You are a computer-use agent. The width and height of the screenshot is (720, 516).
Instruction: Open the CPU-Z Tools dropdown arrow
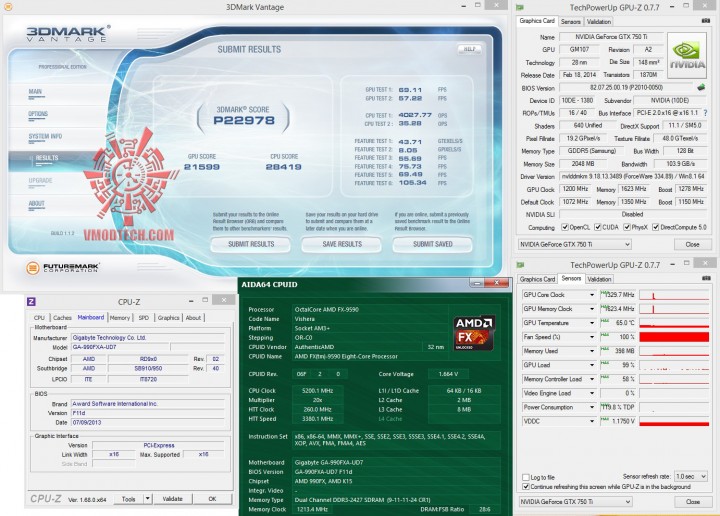click(147, 499)
